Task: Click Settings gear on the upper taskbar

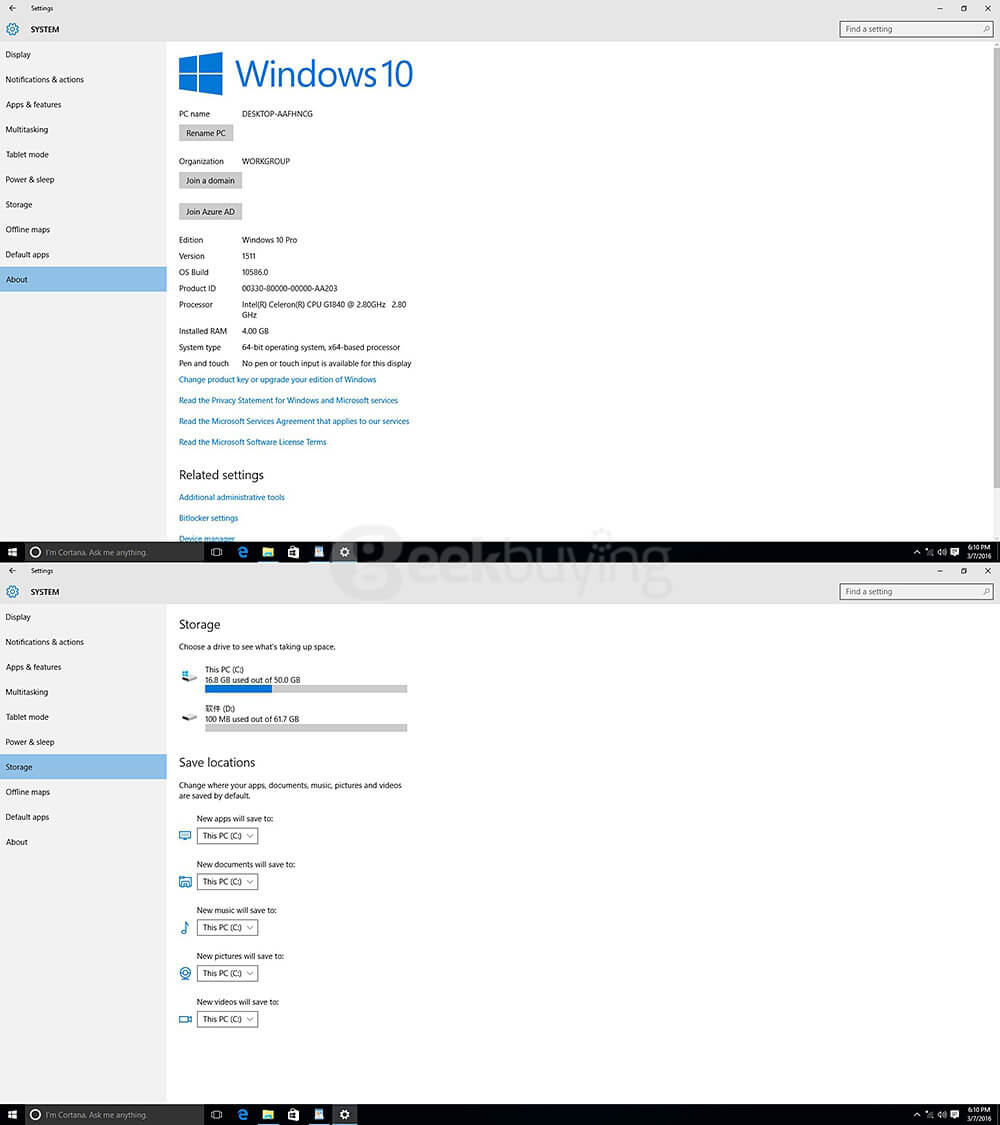Action: 344,552
